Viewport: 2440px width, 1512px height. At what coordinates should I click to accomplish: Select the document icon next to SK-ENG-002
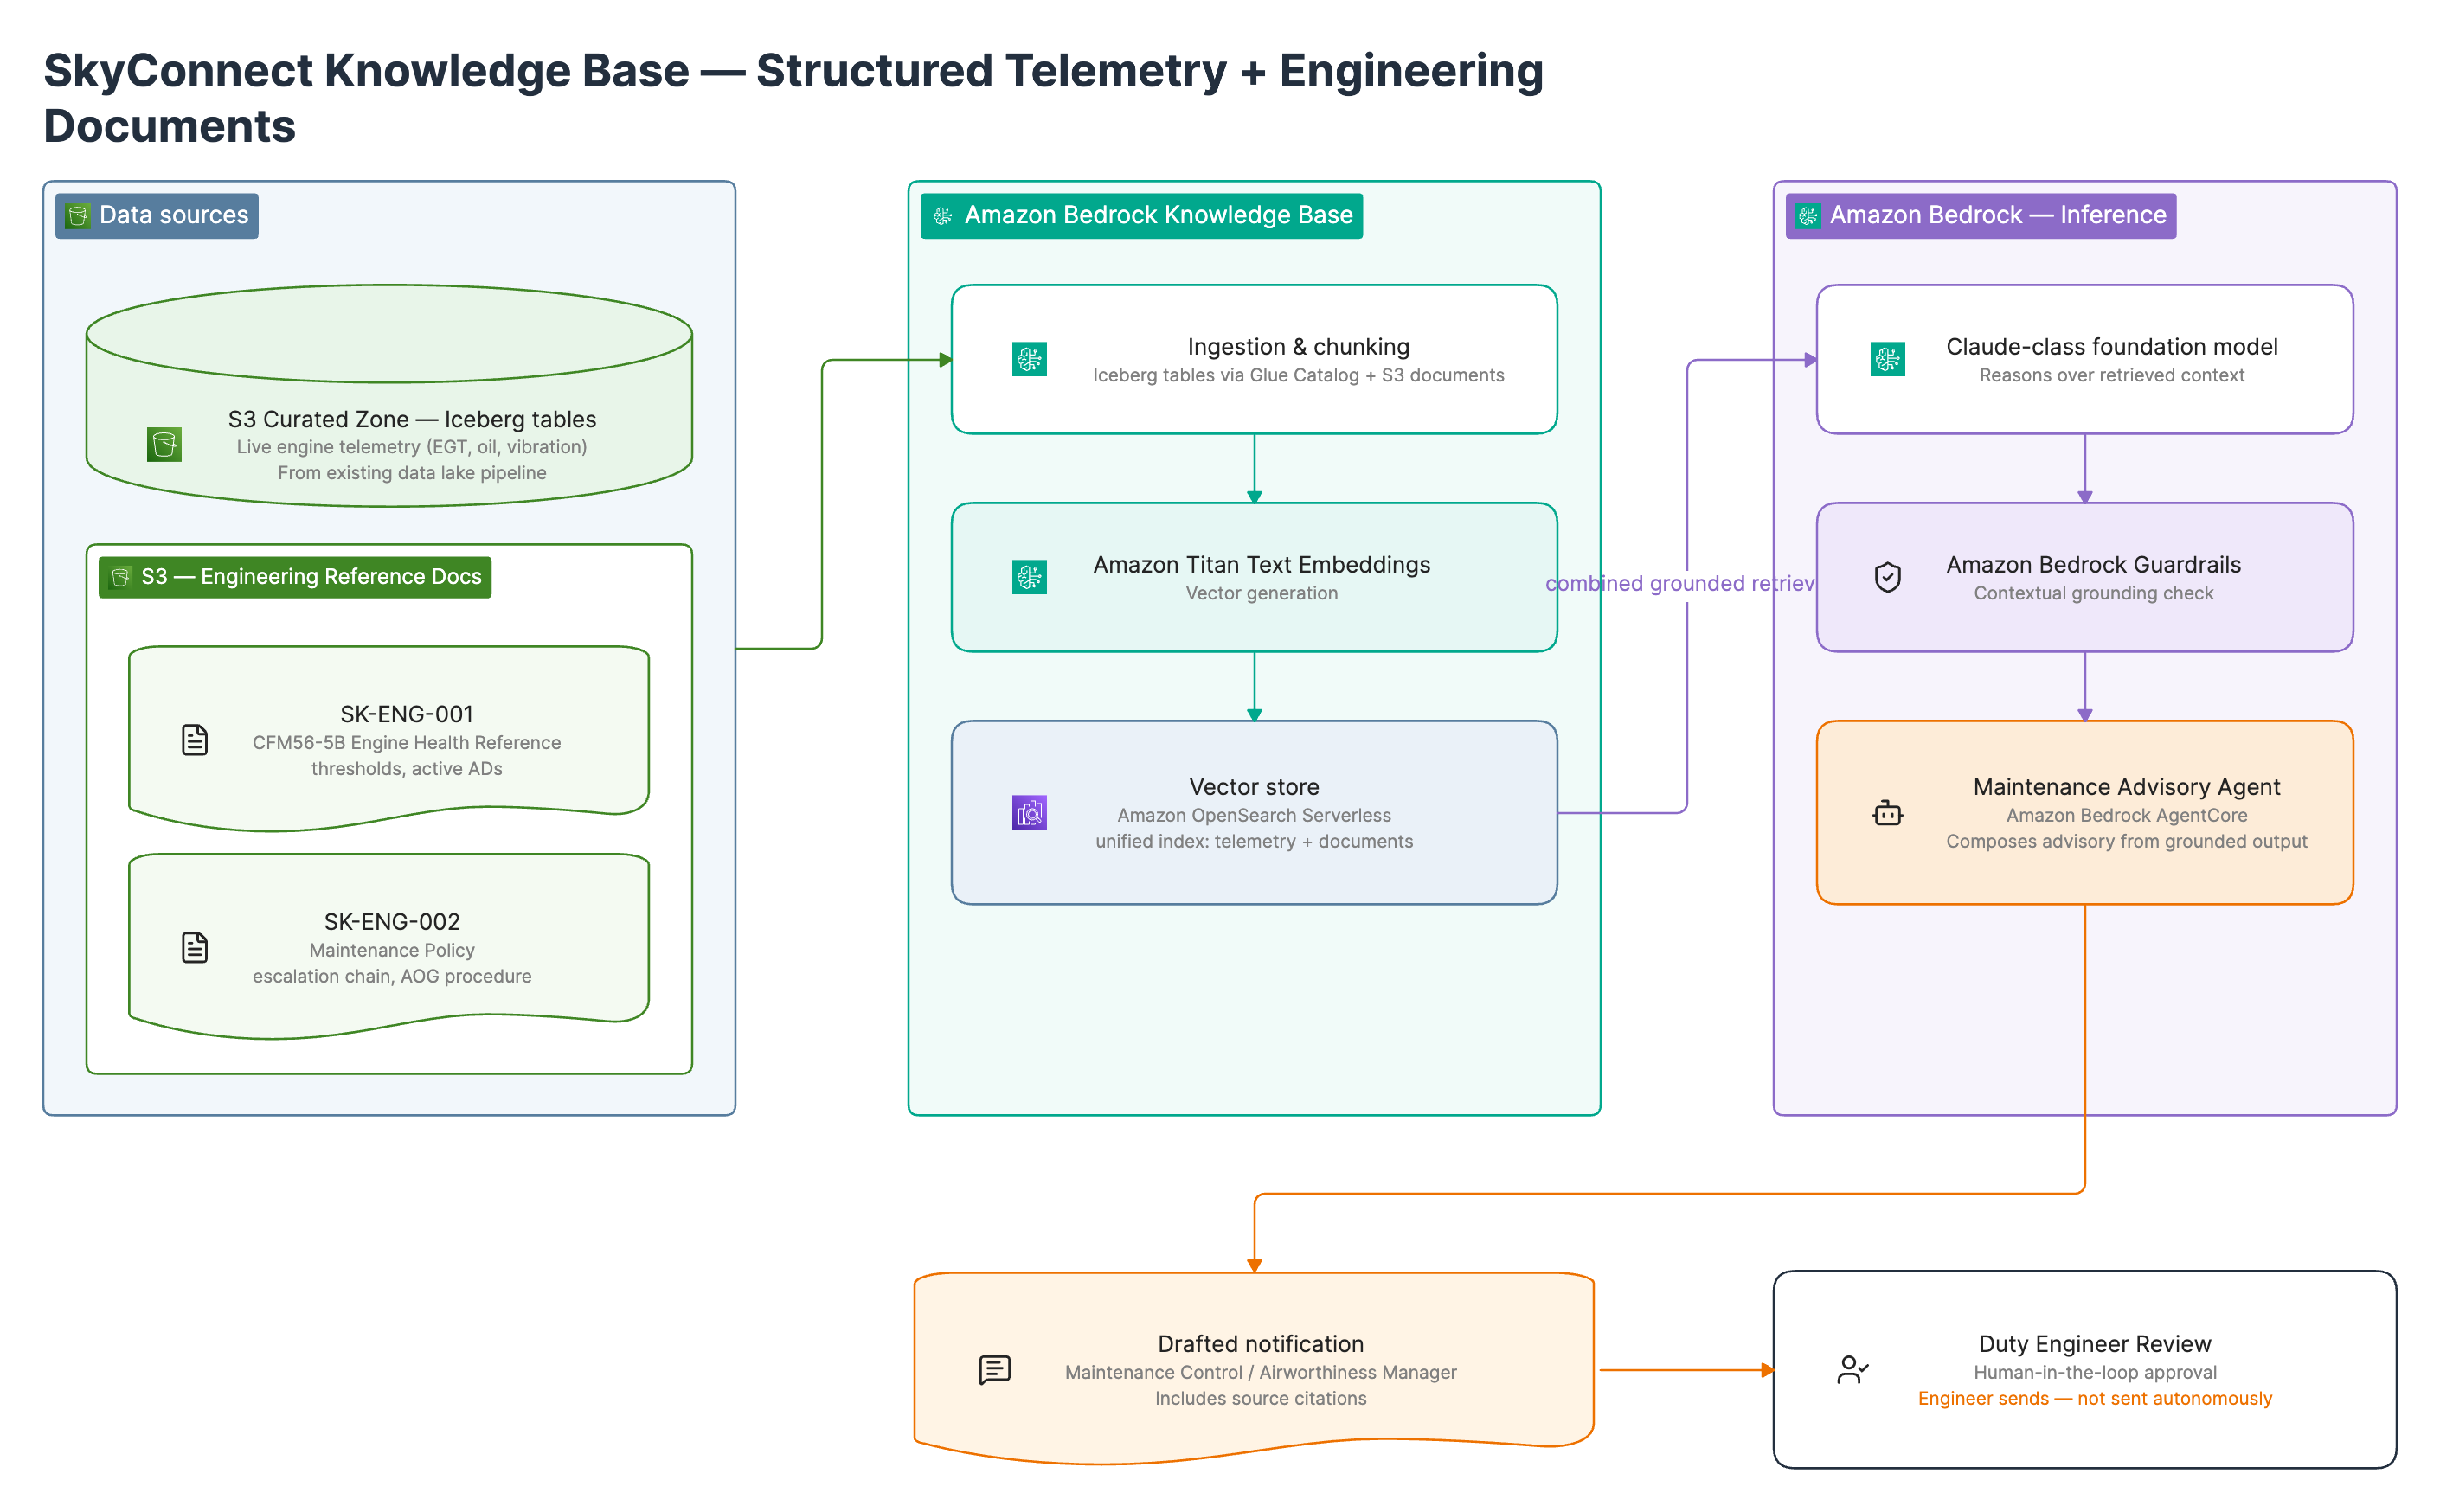click(195, 947)
